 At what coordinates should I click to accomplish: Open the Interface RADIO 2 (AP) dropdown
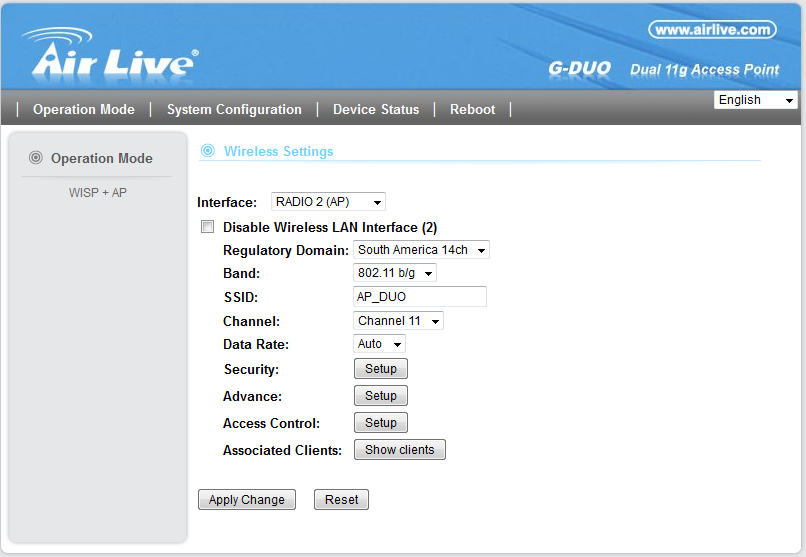coord(328,202)
